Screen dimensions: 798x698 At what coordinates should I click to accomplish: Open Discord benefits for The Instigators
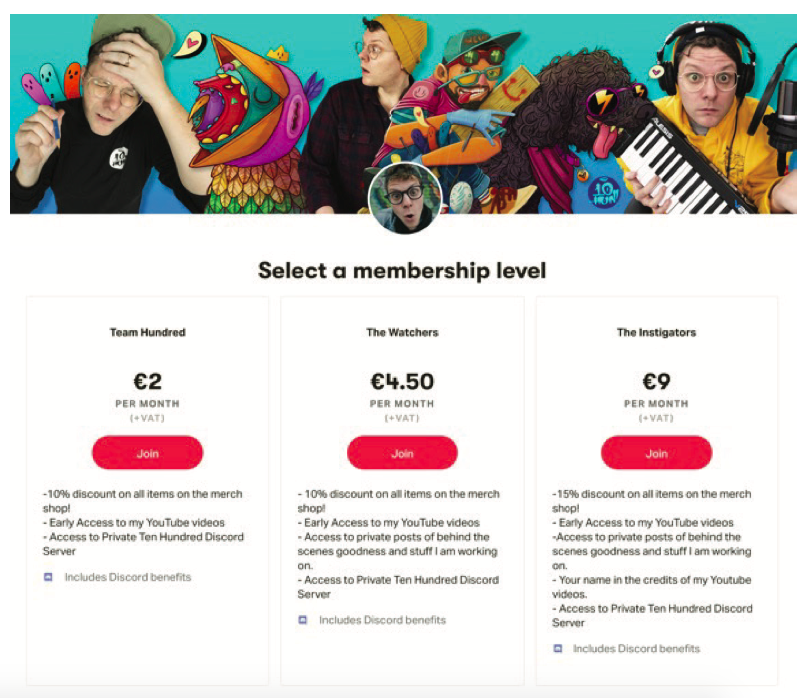coord(636,649)
